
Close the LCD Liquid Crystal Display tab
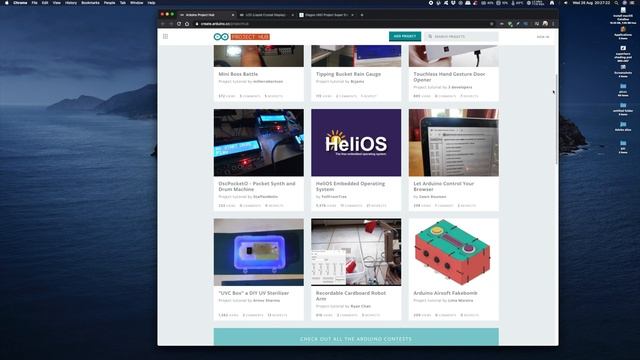tap(293, 15)
